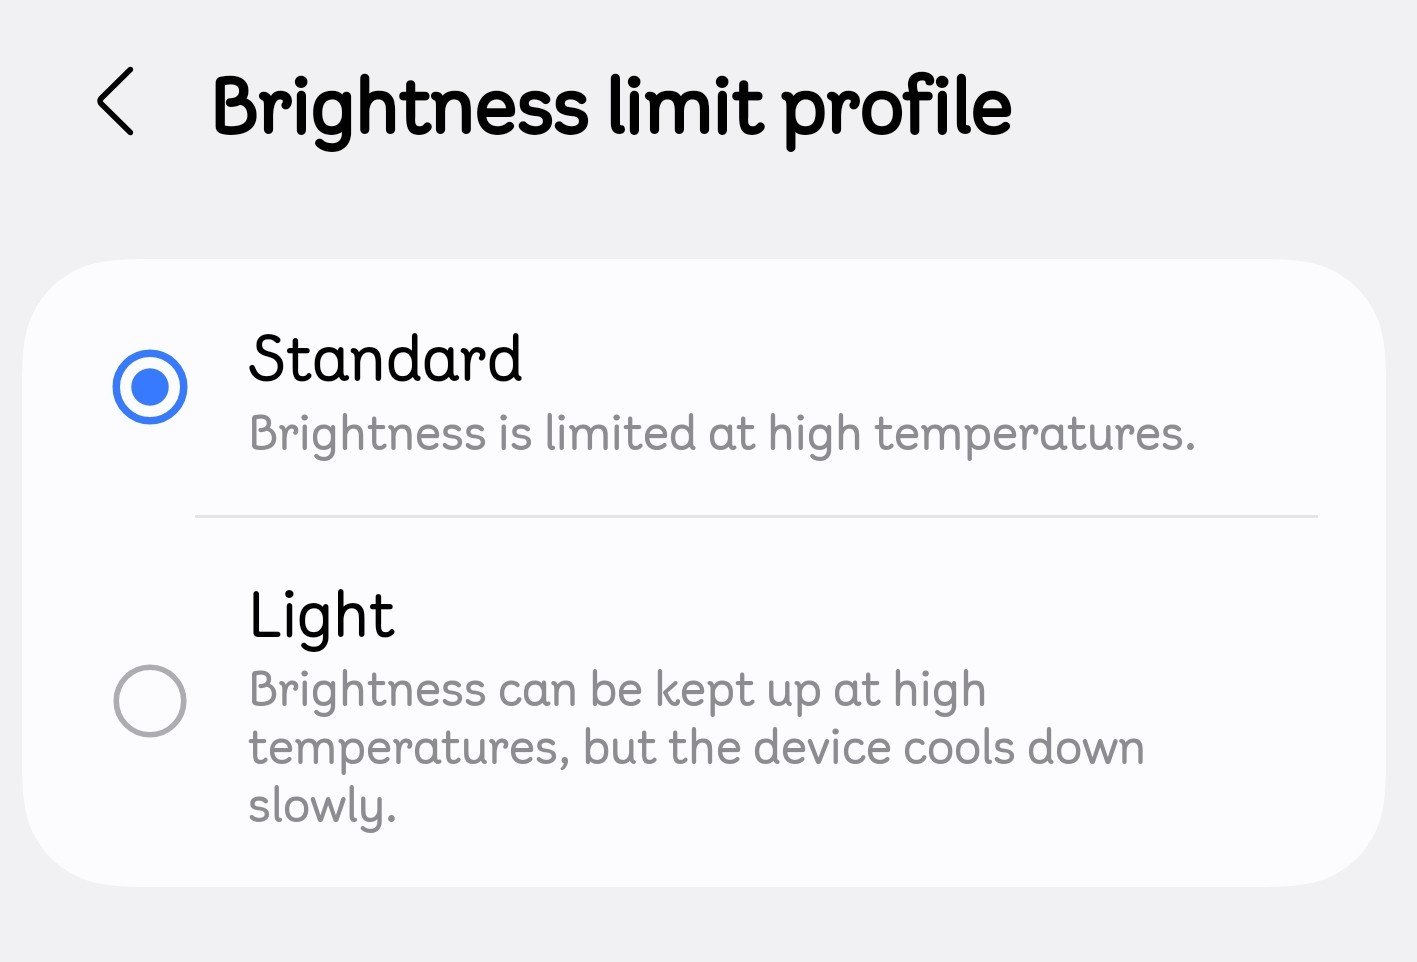
Task: Click the "Light" option label
Action: [x=322, y=615]
